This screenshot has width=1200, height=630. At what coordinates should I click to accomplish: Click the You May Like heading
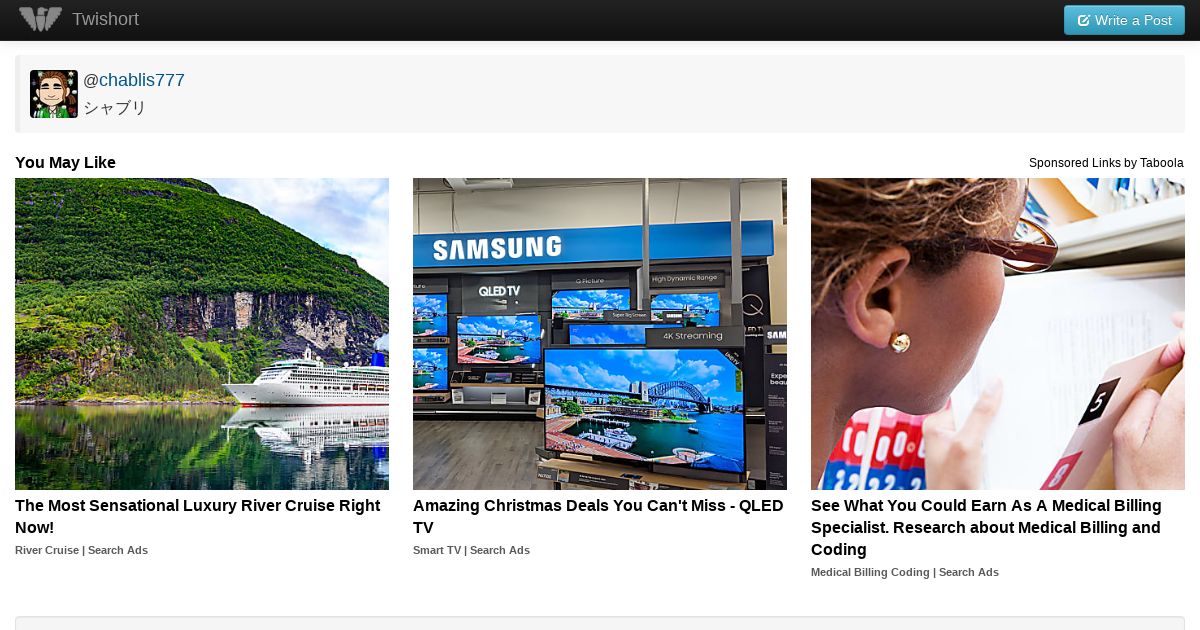[65, 162]
